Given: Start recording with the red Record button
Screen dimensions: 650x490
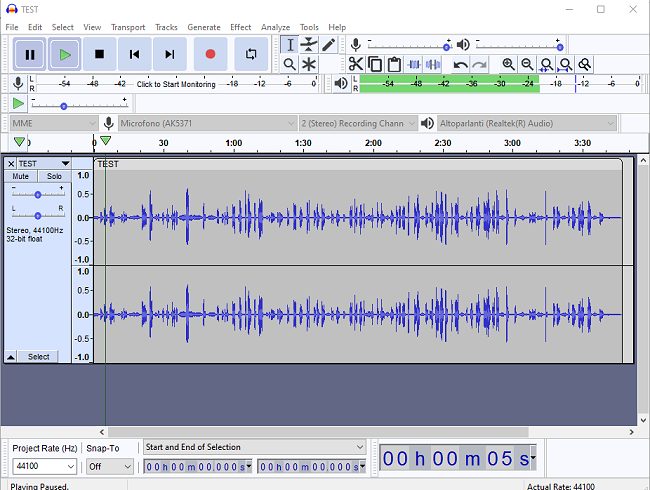Looking at the screenshot, I should point(210,54).
